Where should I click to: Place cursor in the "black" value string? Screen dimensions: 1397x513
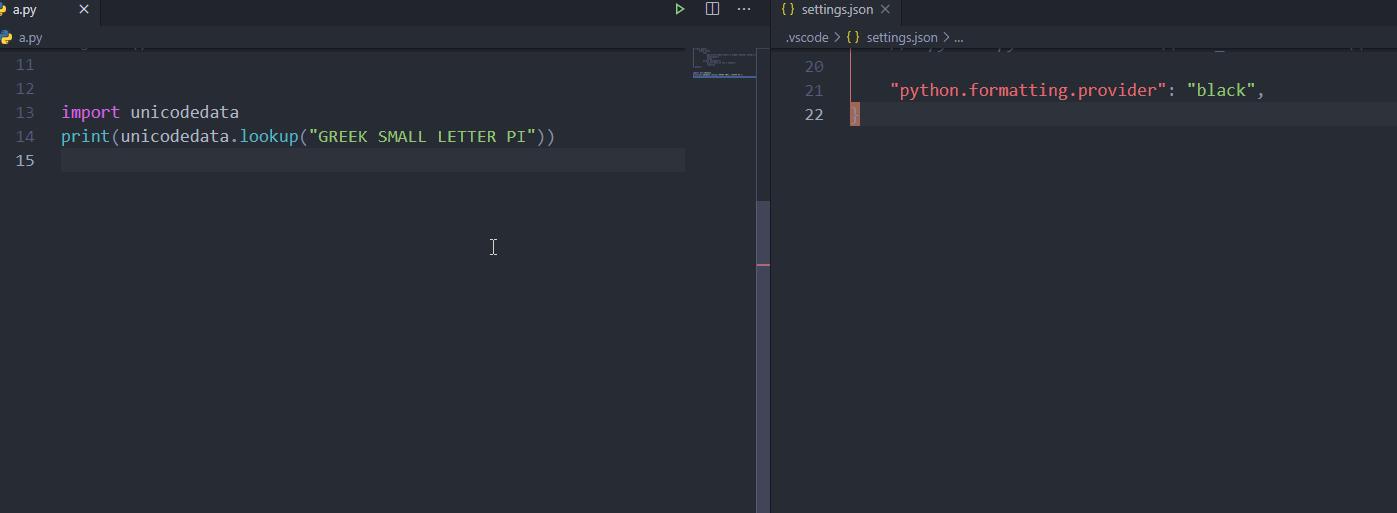coord(1221,91)
